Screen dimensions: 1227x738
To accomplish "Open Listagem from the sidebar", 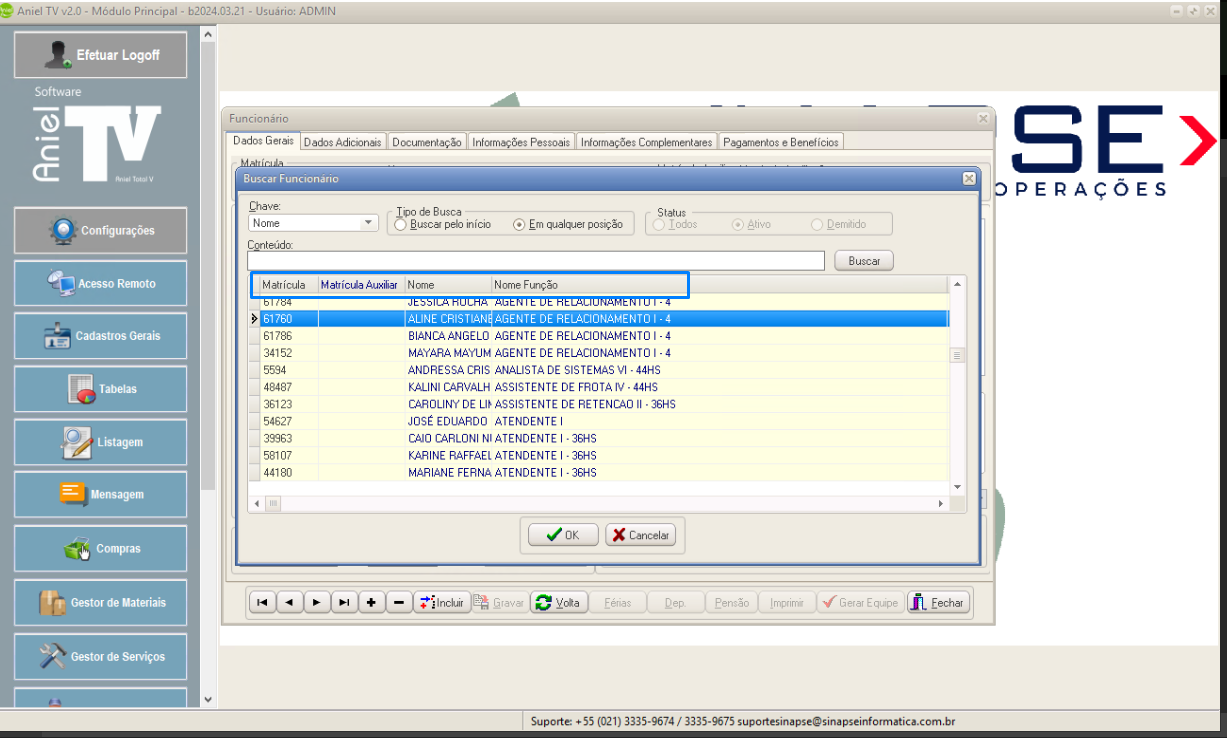I will [100, 442].
